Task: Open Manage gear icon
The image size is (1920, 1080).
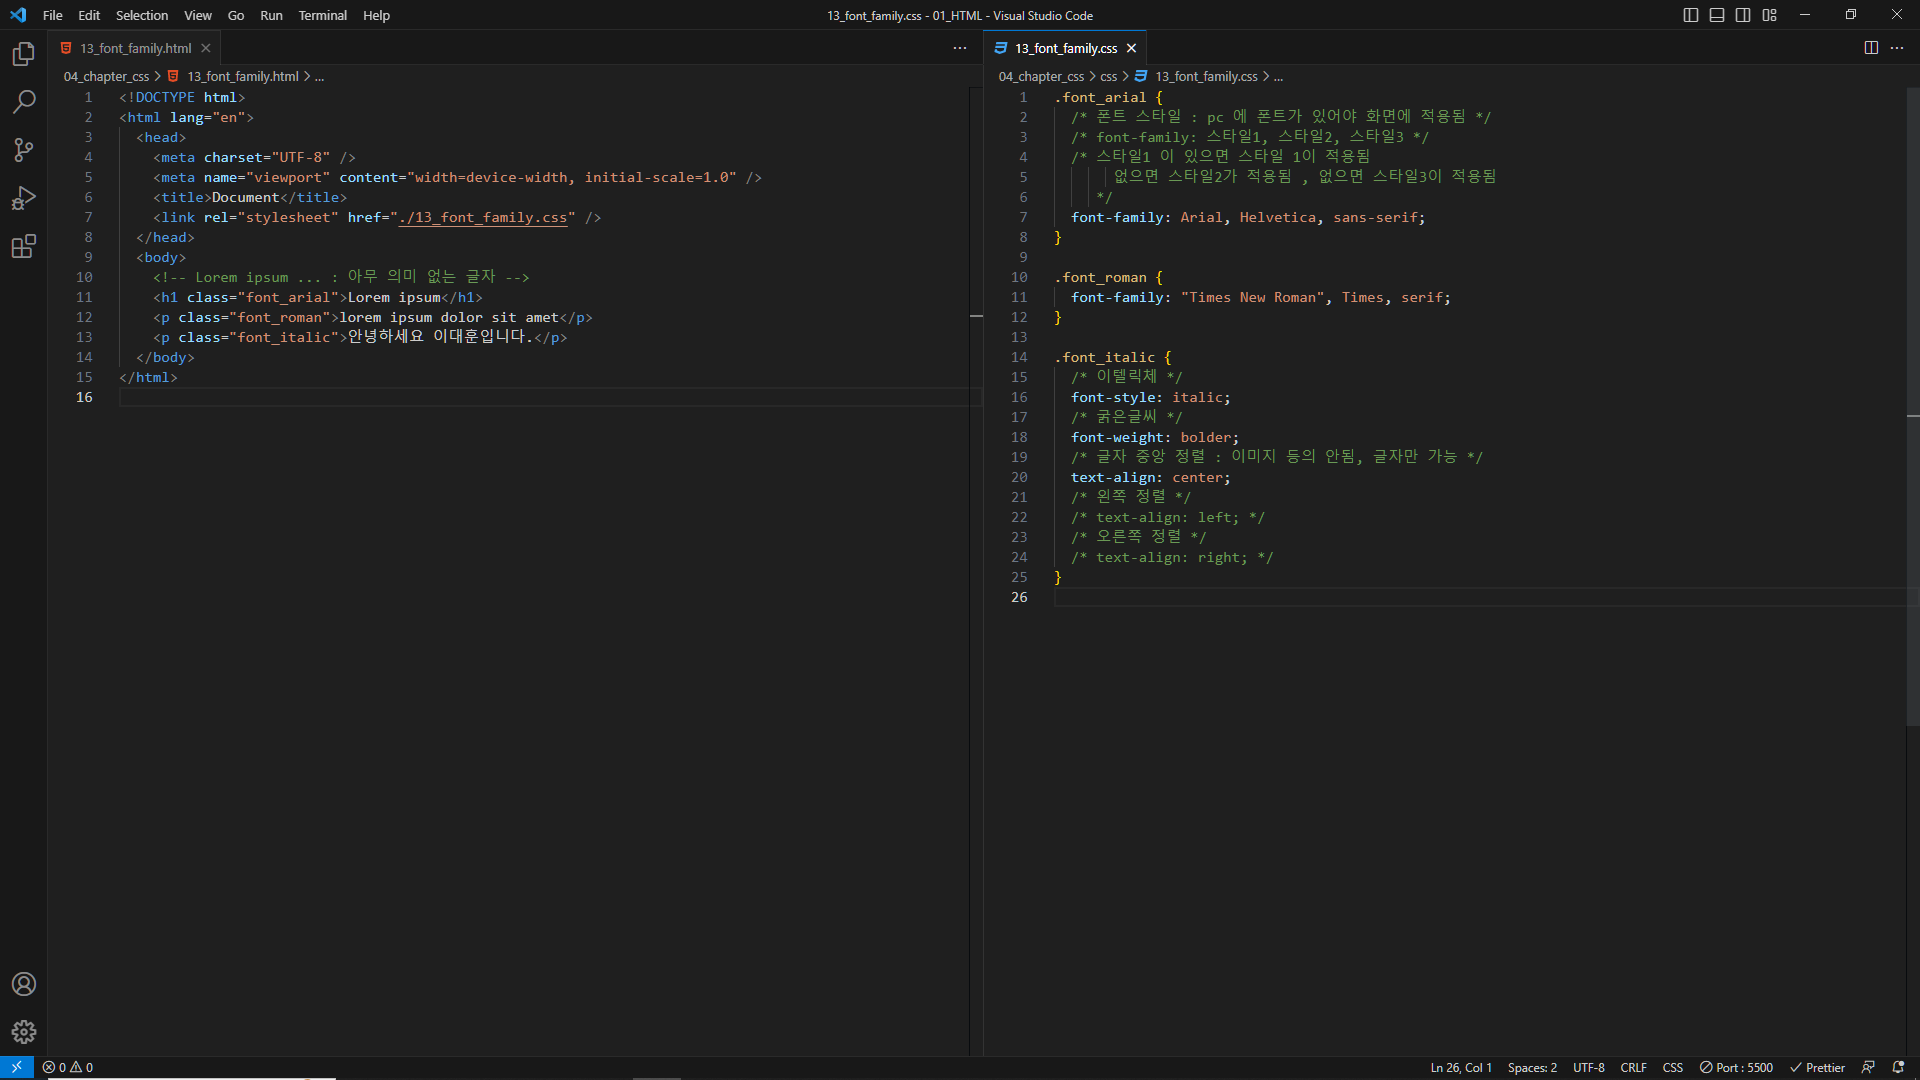Action: click(24, 1032)
